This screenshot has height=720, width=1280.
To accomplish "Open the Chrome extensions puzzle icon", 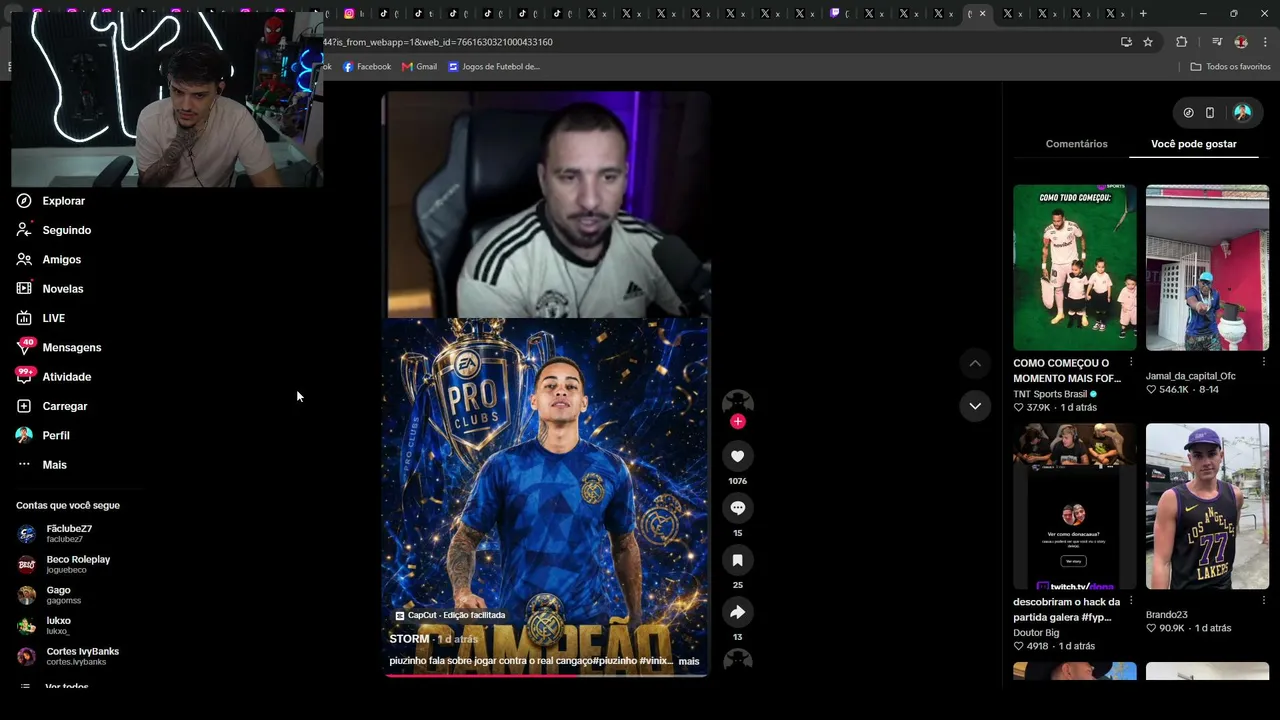I will [x=1181, y=42].
